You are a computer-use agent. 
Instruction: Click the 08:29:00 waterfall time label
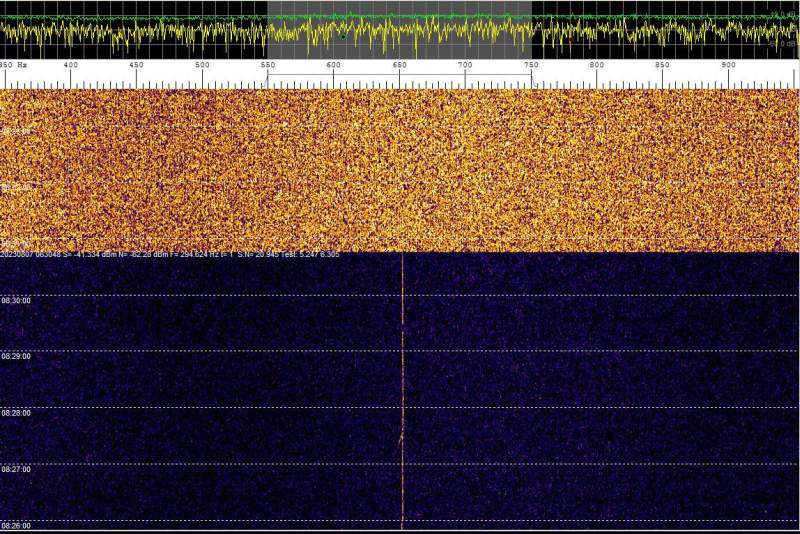click(x=17, y=356)
